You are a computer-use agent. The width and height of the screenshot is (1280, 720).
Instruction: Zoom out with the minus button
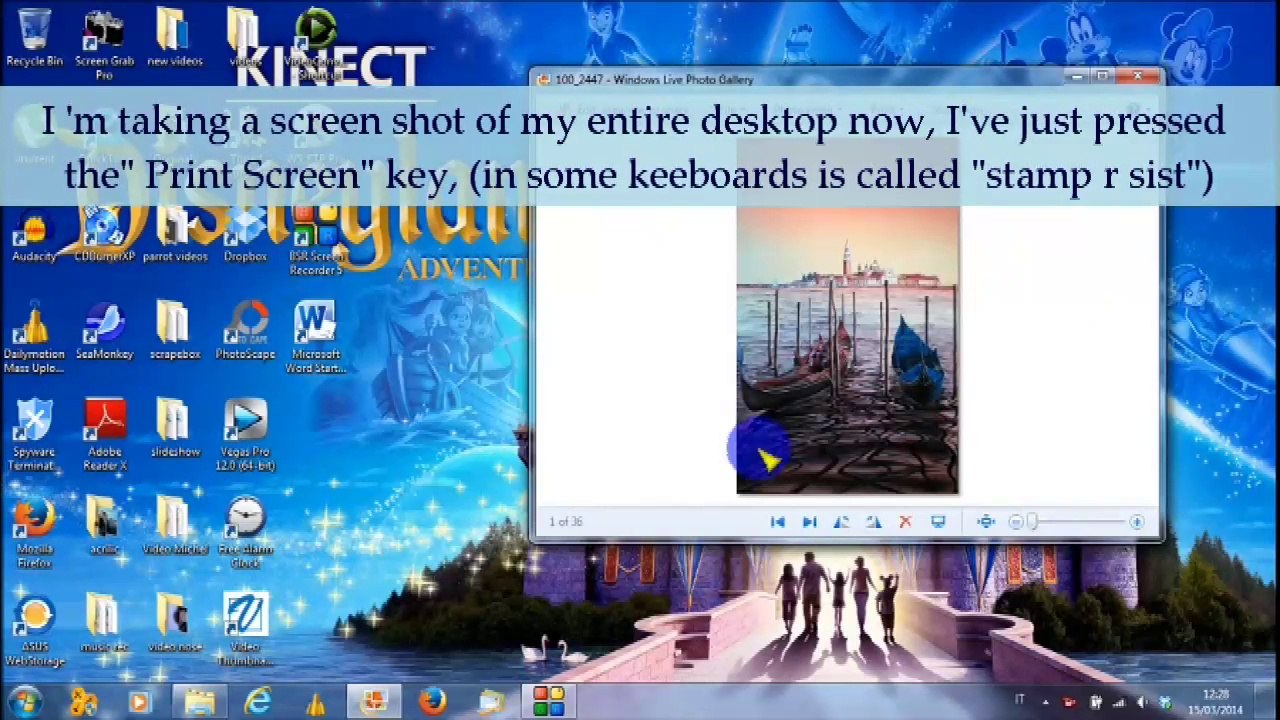(1015, 521)
